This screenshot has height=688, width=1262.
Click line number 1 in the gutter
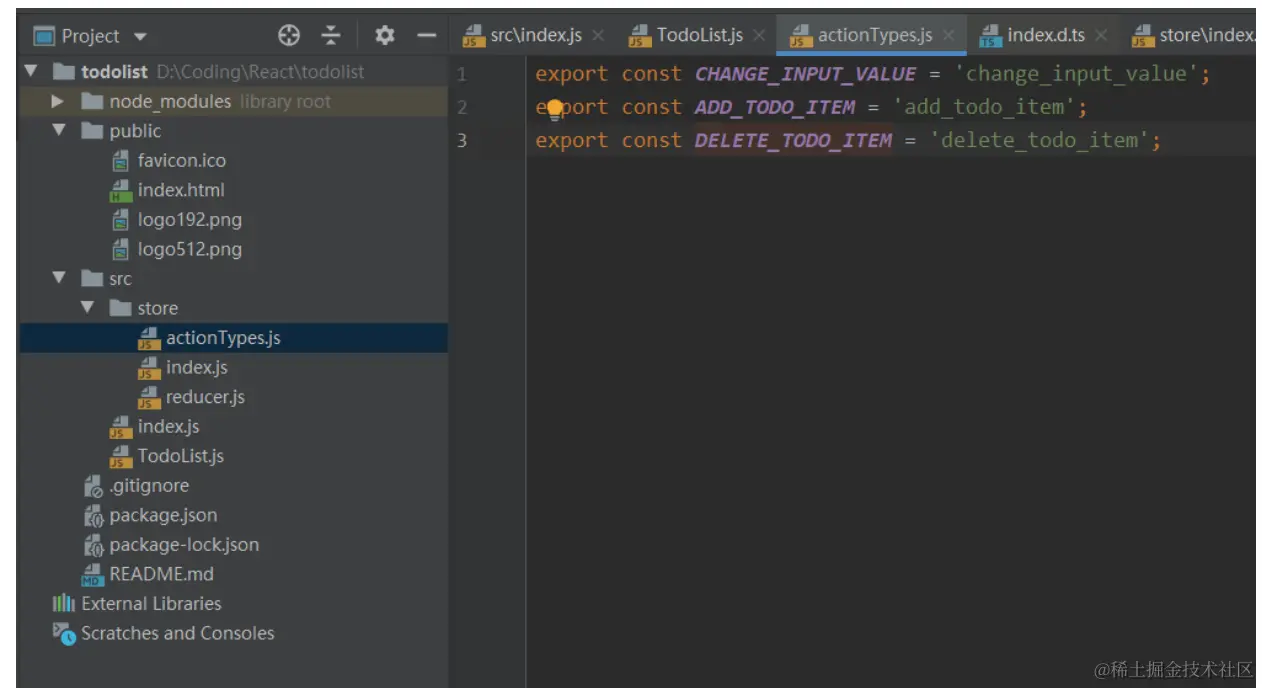462,74
